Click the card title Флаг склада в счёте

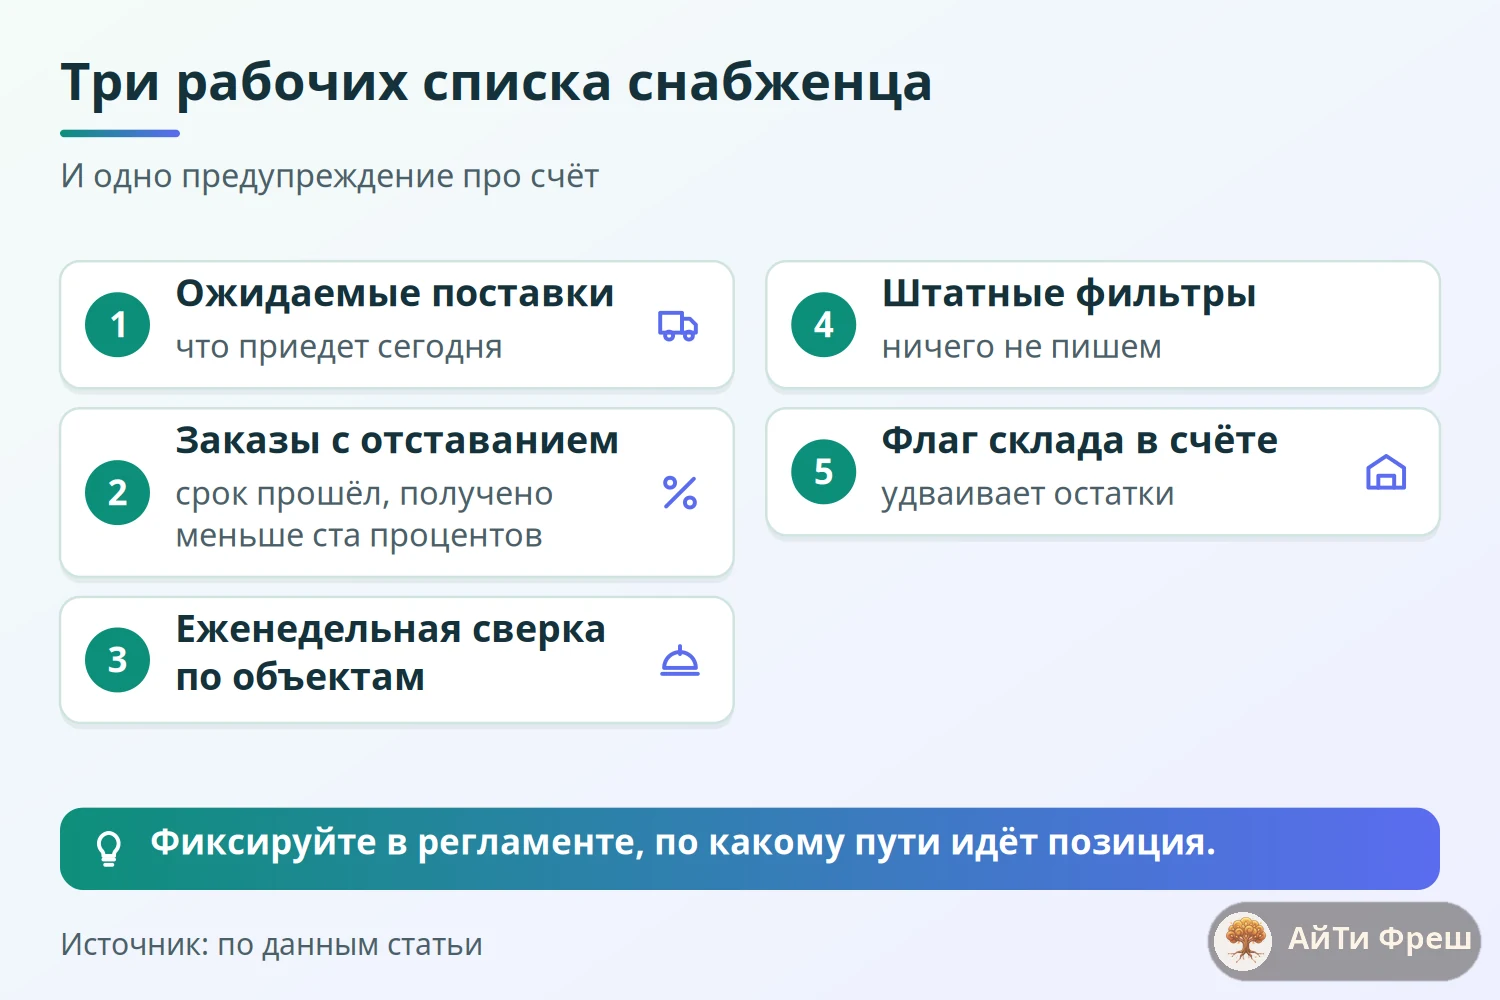(1080, 441)
